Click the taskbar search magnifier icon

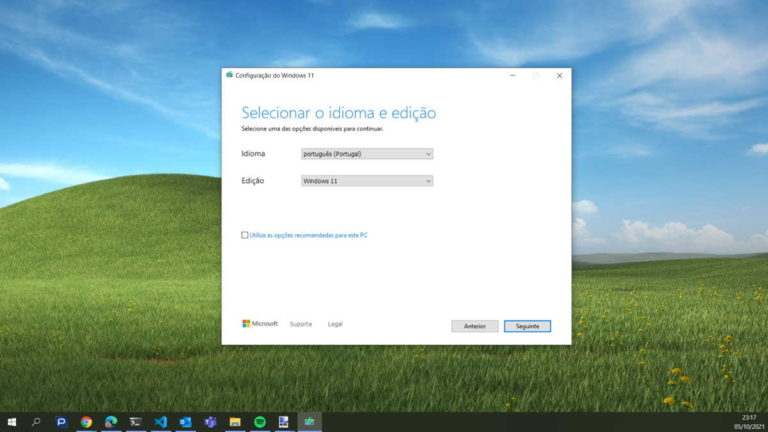pyautogui.click(x=37, y=422)
